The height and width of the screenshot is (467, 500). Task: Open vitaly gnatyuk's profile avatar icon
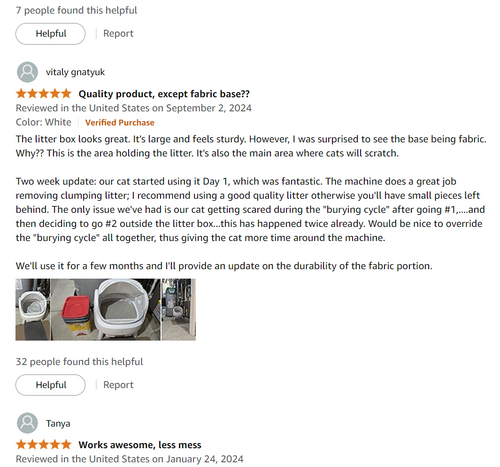click(x=27, y=72)
